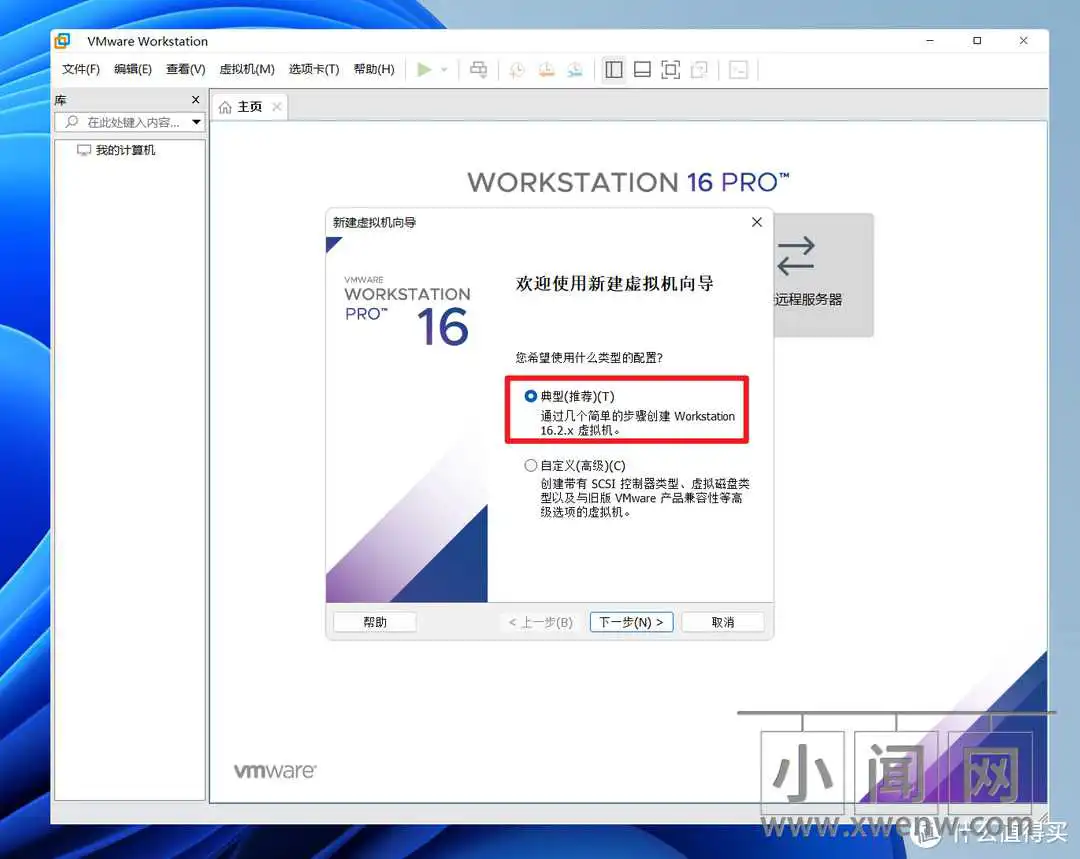Open the 查看(V) menu

(185, 70)
